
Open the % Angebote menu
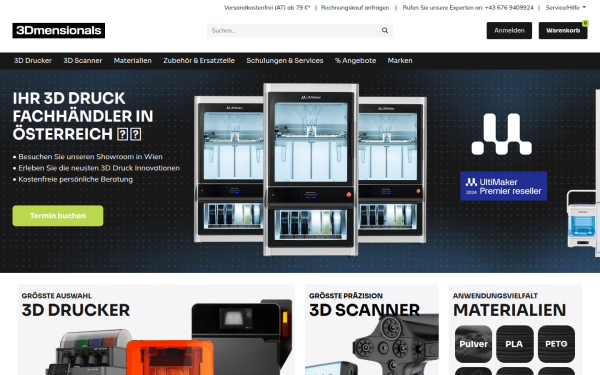click(355, 60)
